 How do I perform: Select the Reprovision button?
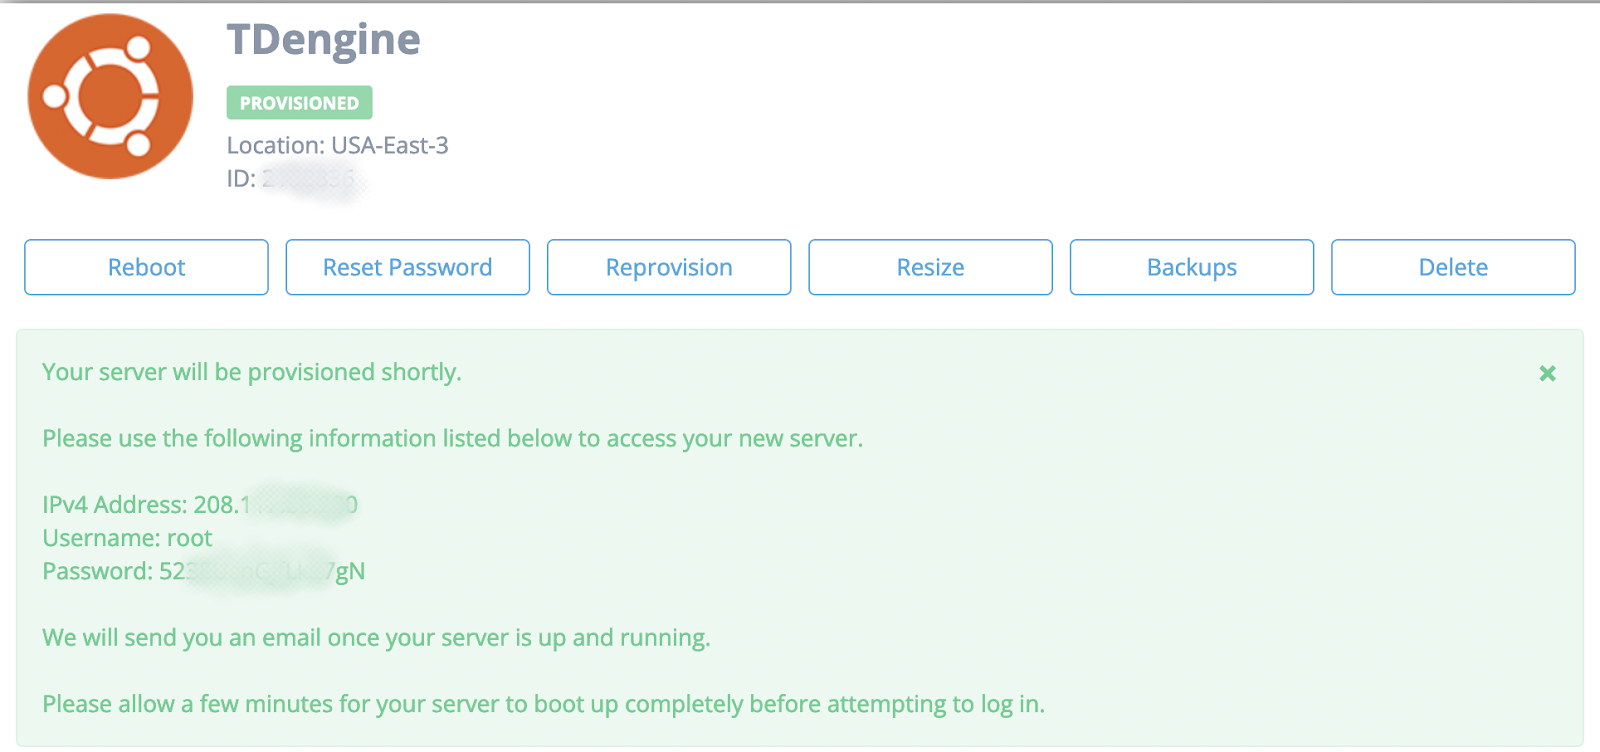pyautogui.click(x=669, y=267)
